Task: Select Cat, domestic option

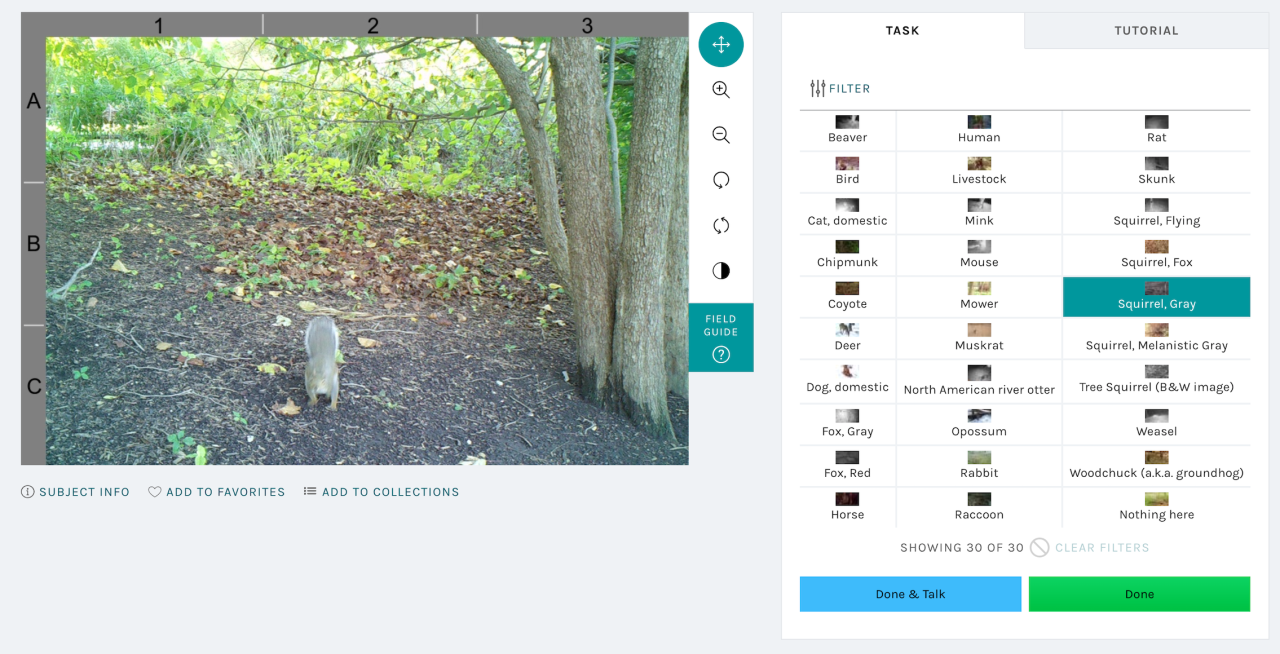Action: coord(848,213)
